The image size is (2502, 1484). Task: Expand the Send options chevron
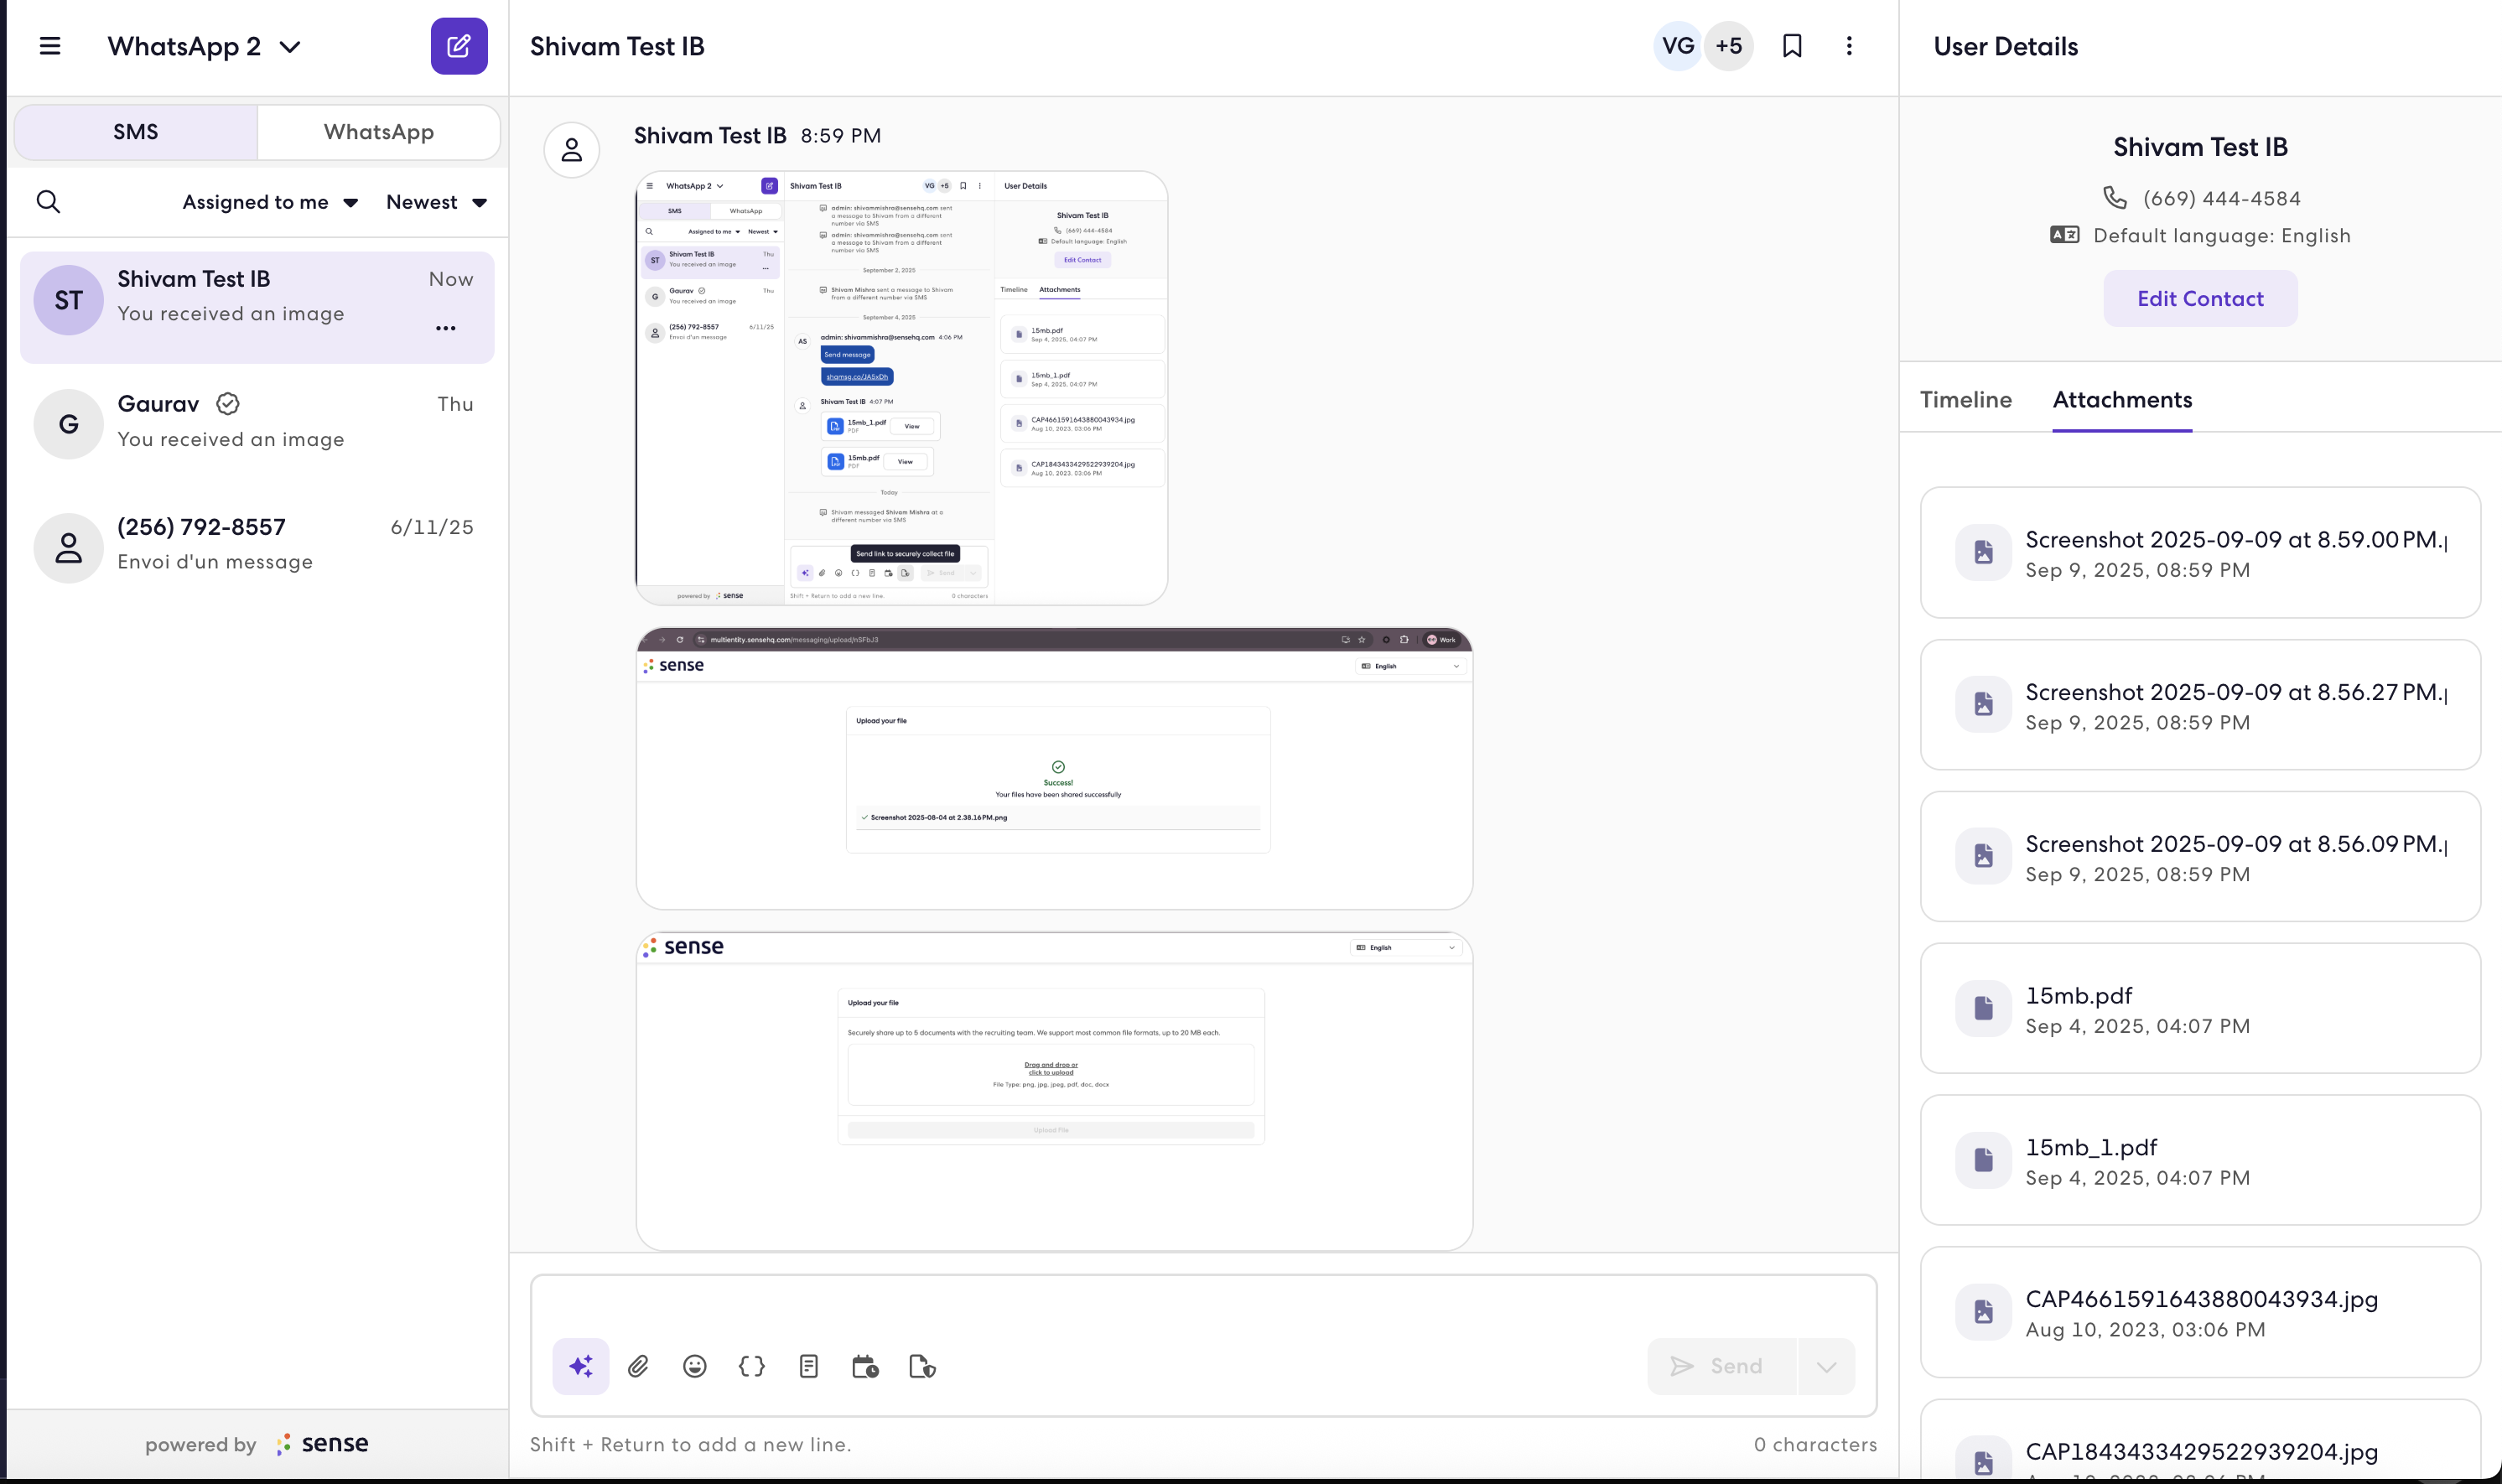pos(1826,1366)
